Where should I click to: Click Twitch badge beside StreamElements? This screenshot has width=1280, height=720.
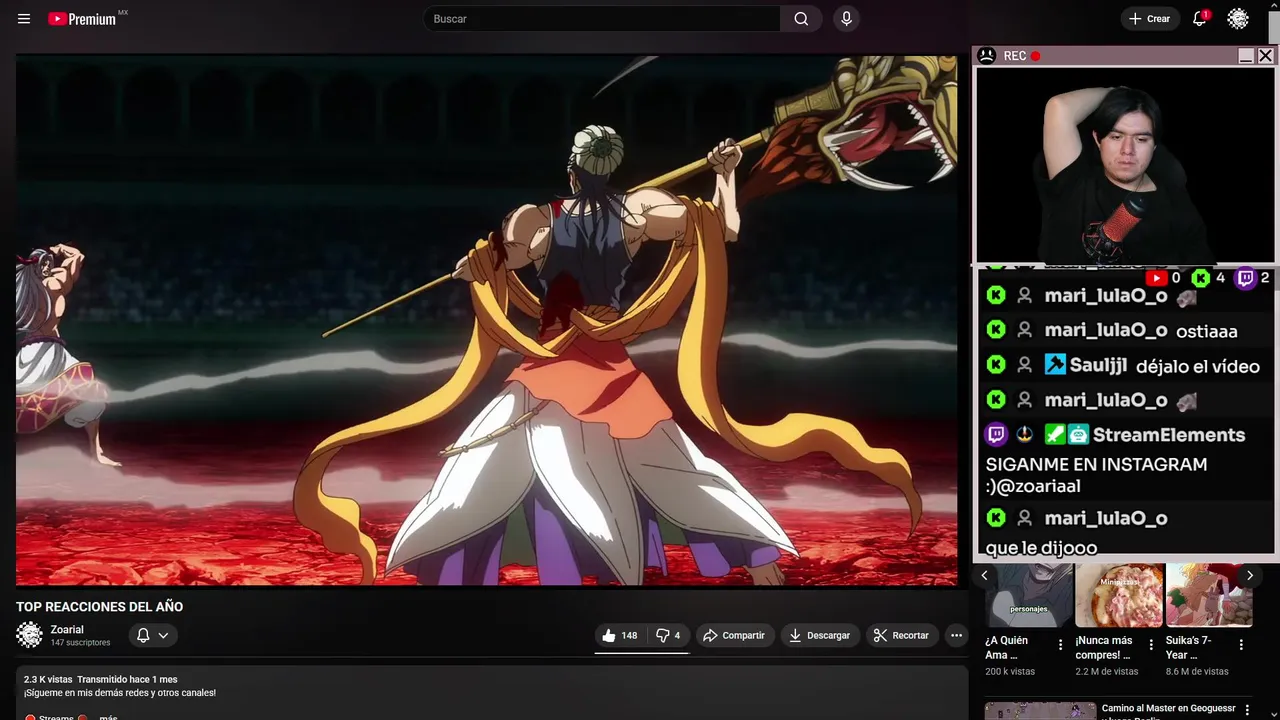pyautogui.click(x=996, y=434)
